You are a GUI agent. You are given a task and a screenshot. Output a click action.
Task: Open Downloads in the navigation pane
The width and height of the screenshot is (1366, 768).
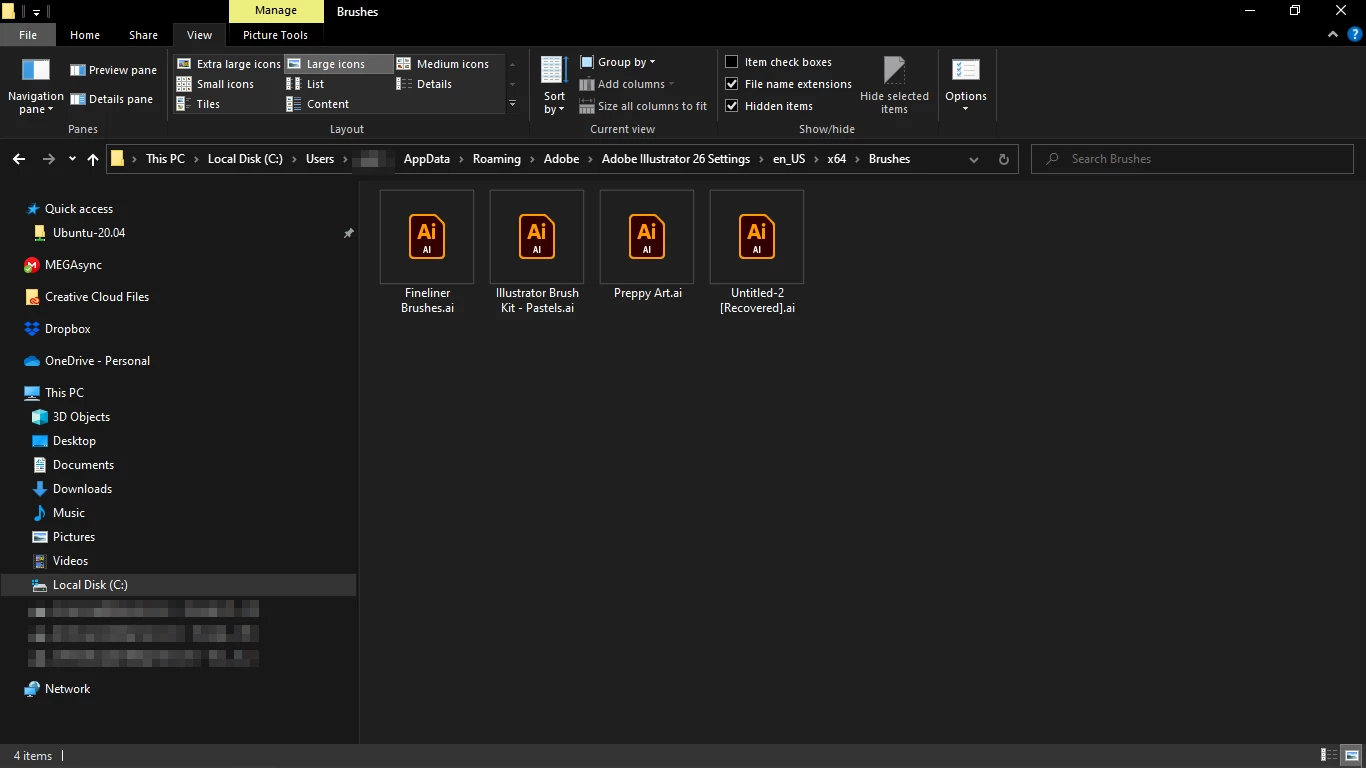tap(82, 489)
